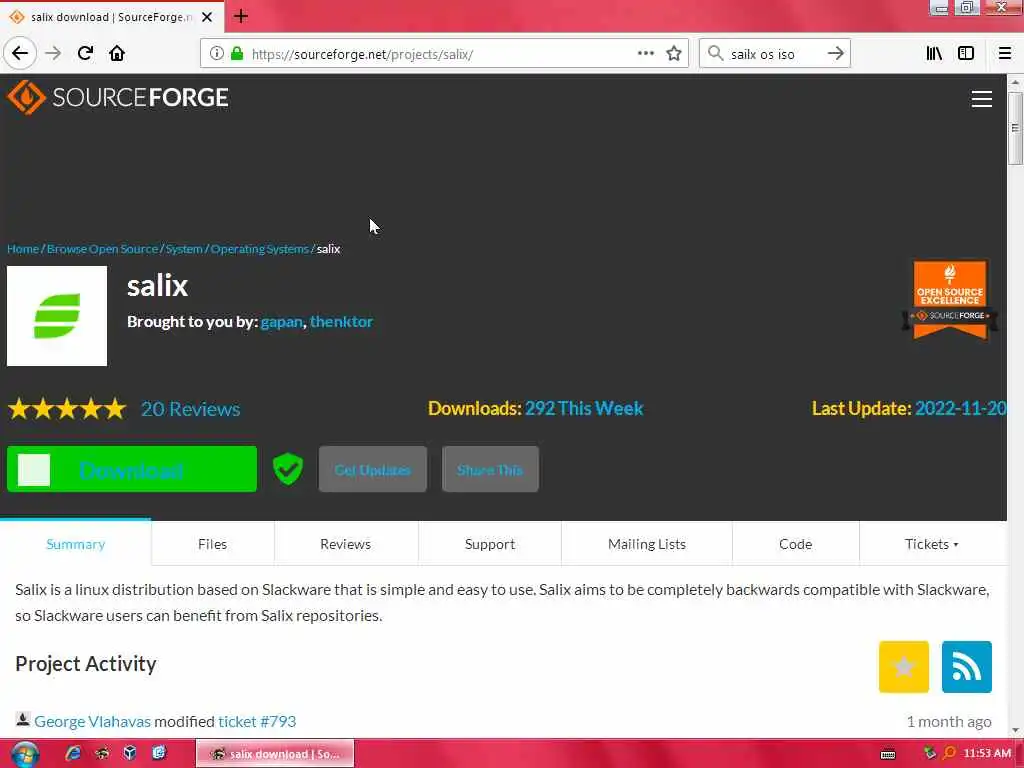Click the green padlock security icon
The width and height of the screenshot is (1024, 768).
(237, 54)
